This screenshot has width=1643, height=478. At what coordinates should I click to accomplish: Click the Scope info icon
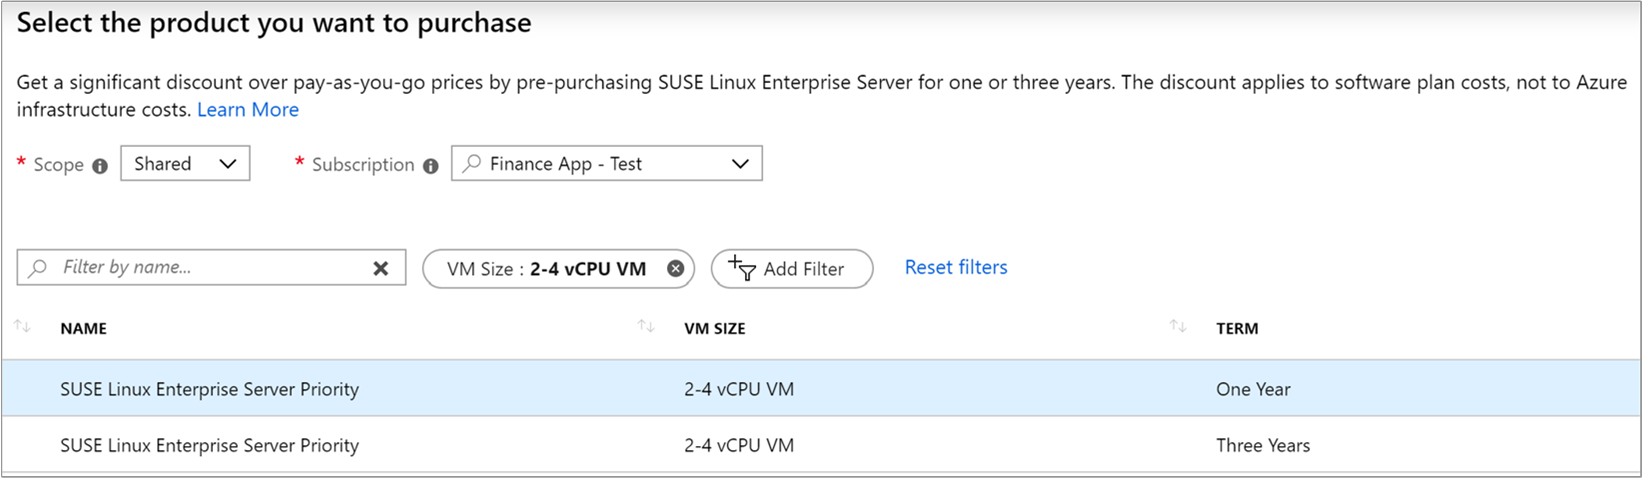click(x=100, y=166)
